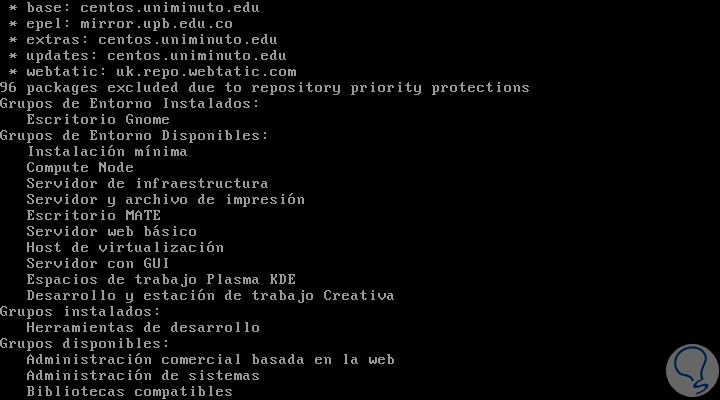Select the Administración de sistemas entry

pos(143,376)
